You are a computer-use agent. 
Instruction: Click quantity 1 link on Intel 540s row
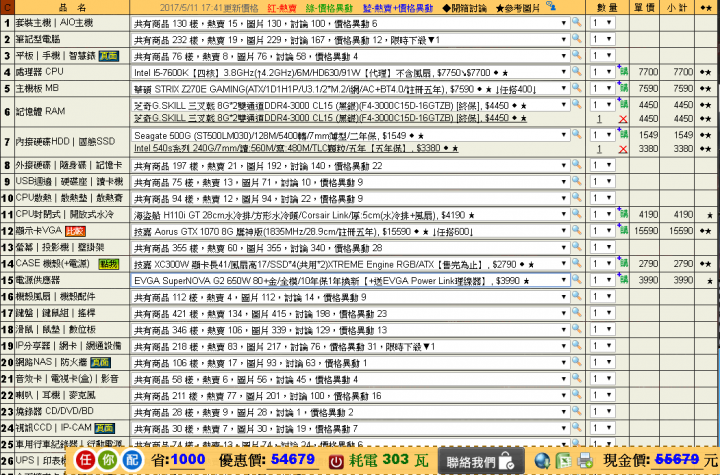click(x=599, y=149)
